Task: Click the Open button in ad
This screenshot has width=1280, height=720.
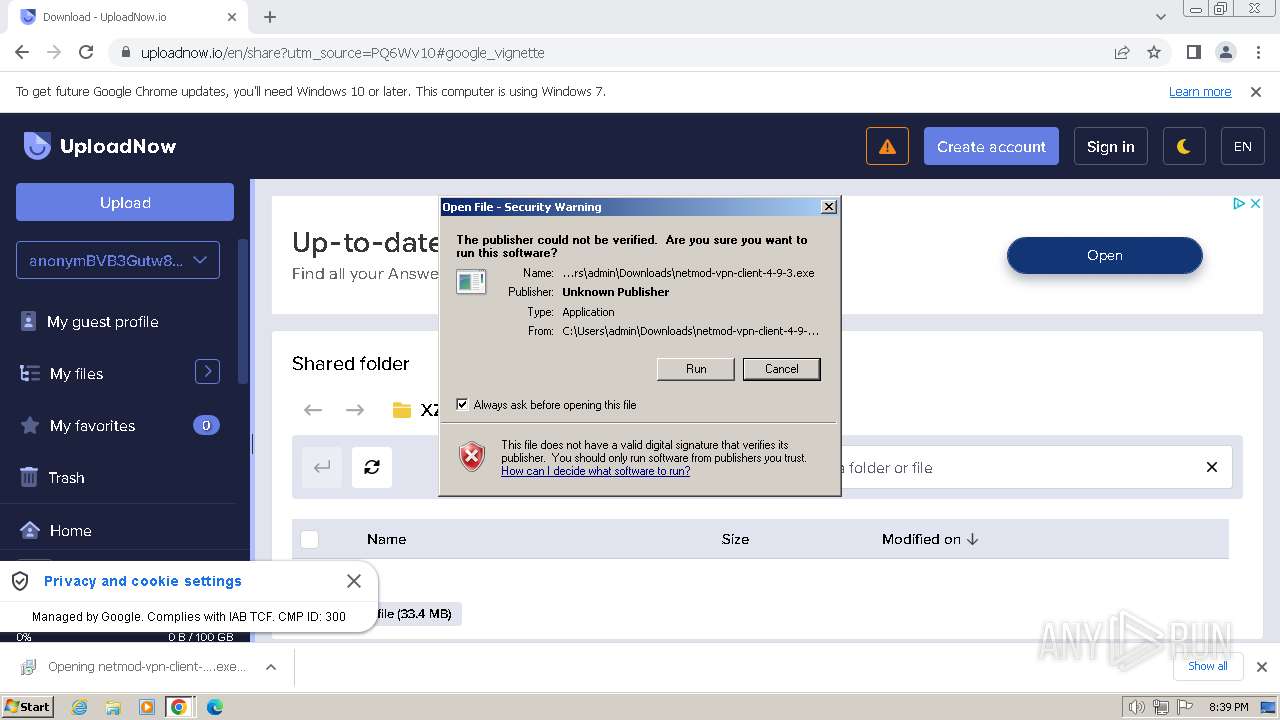Action: click(1105, 255)
